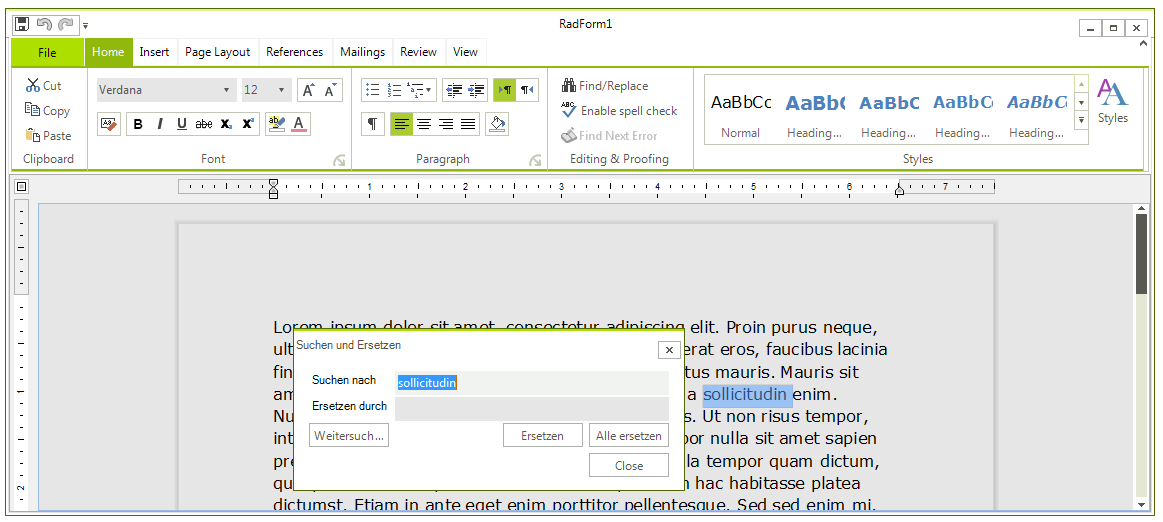Open Font dialog launcher in Font group
This screenshot has height=522, width=1163.
pos(339,159)
